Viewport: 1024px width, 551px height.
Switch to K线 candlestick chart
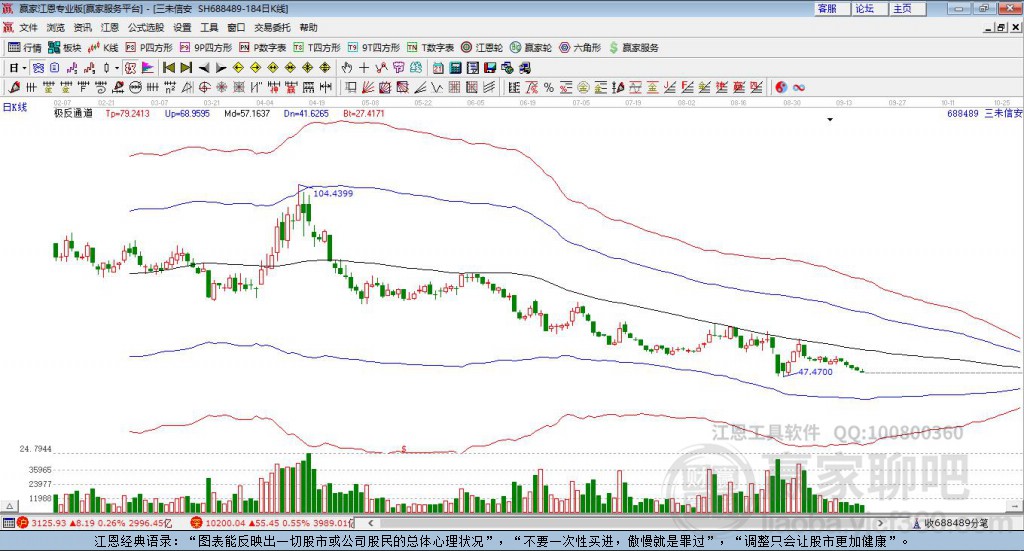[103, 48]
